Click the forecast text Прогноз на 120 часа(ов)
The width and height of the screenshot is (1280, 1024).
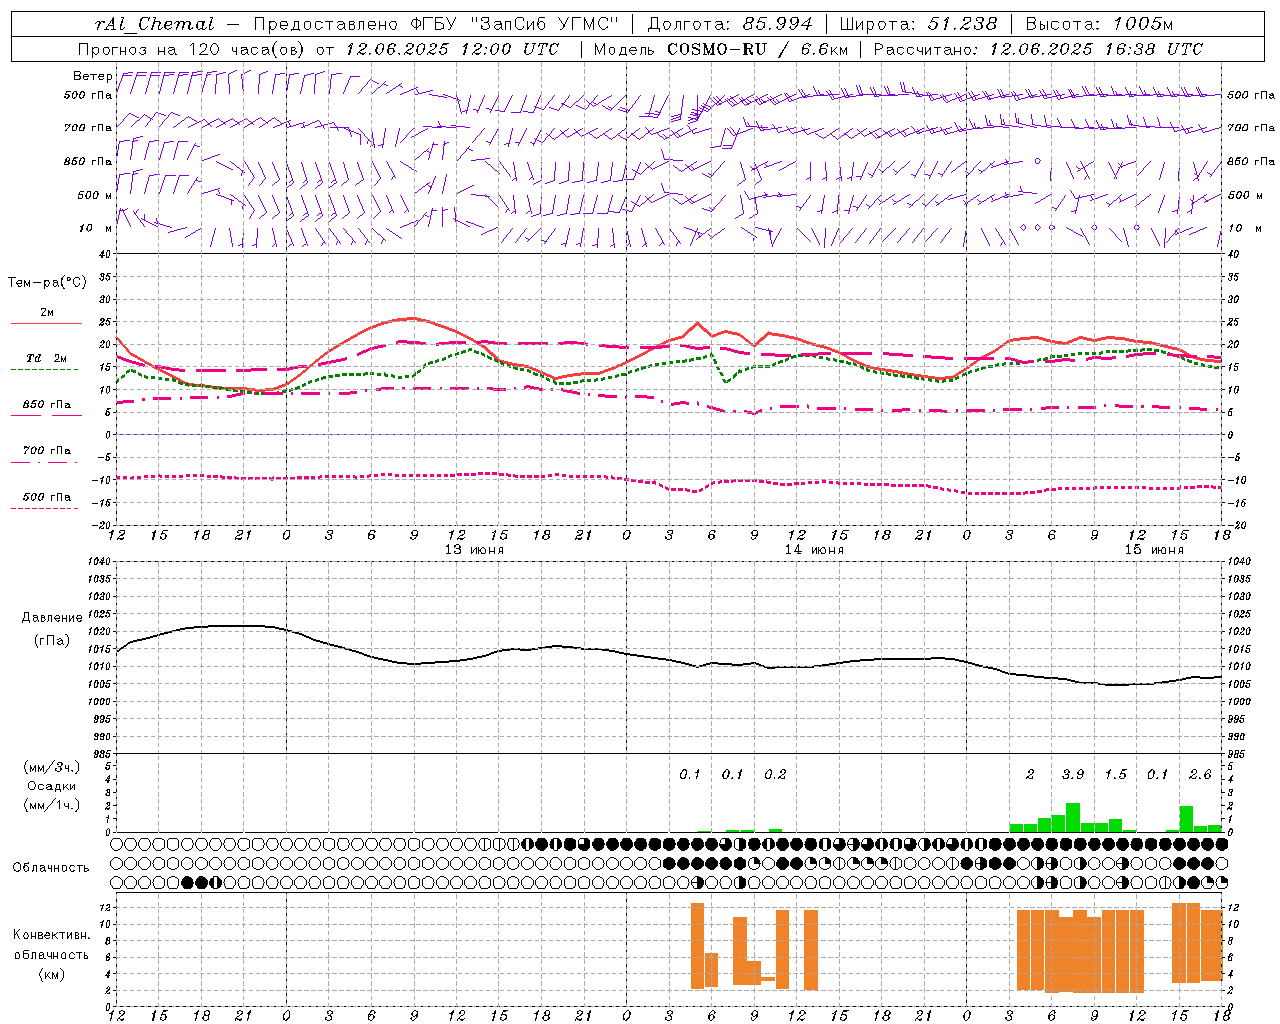pyautogui.click(x=192, y=49)
